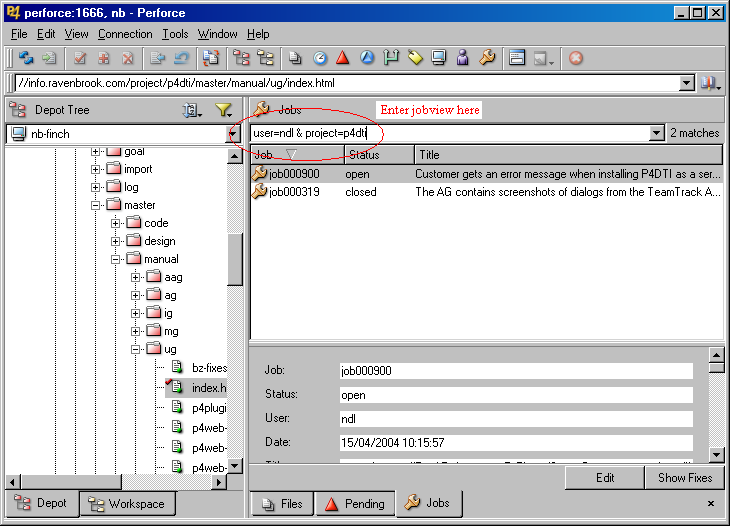Expand the code folder in the tree
The height and width of the screenshot is (526, 730).
click(x=116, y=223)
